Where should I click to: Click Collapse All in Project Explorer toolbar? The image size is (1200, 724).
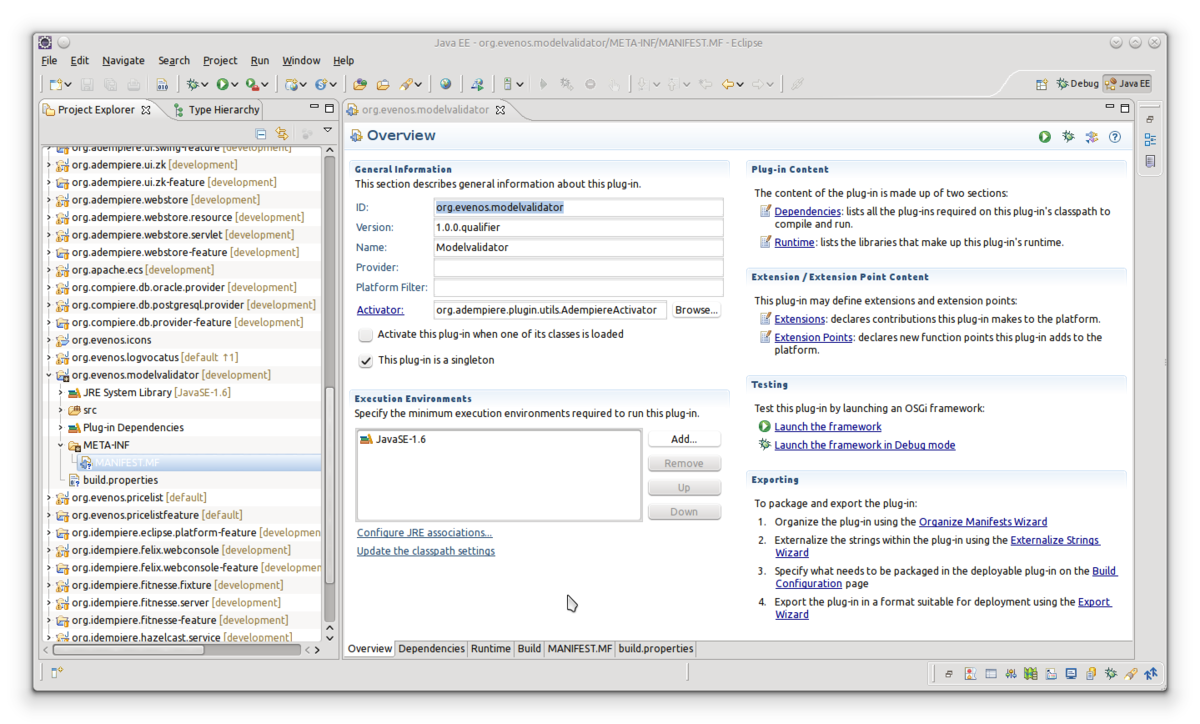click(261, 133)
